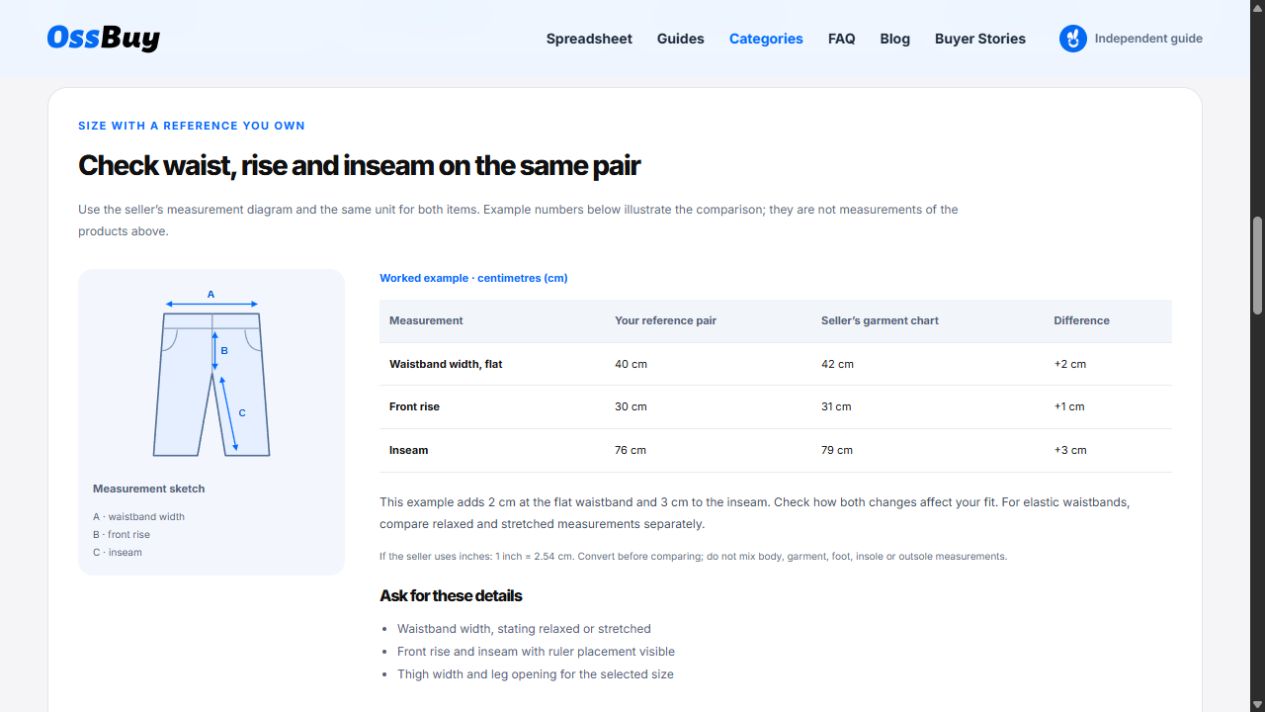Click the OssBuy logo
The height and width of the screenshot is (712, 1265).
[103, 38]
